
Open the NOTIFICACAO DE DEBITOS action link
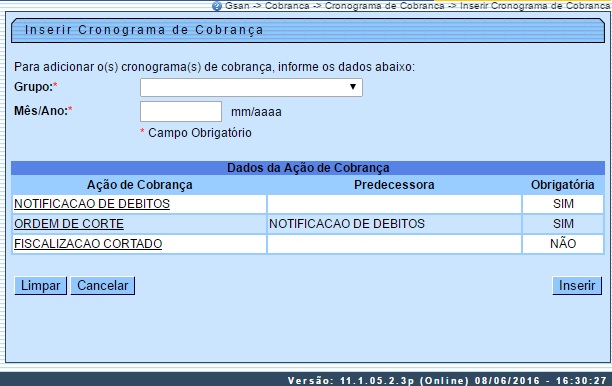pyautogui.click(x=92, y=204)
